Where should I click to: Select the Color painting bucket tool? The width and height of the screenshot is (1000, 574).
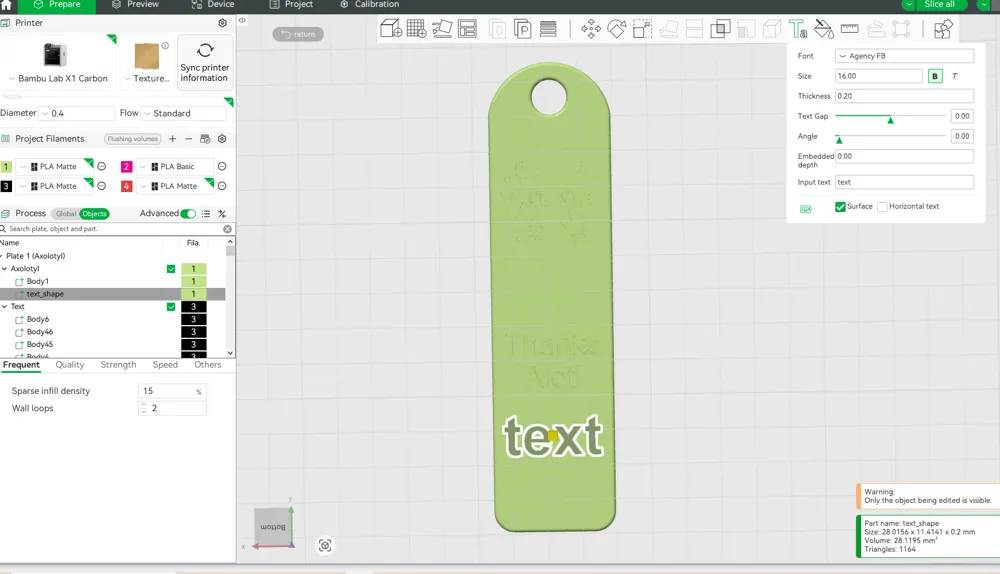[823, 29]
